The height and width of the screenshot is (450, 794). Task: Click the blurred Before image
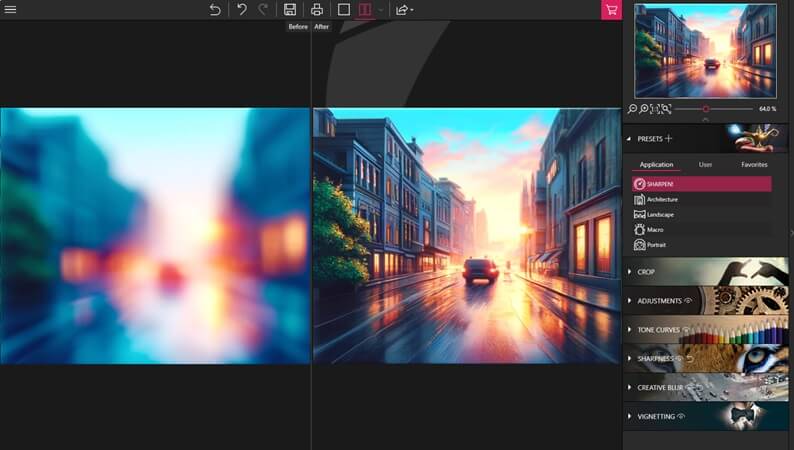click(x=155, y=235)
